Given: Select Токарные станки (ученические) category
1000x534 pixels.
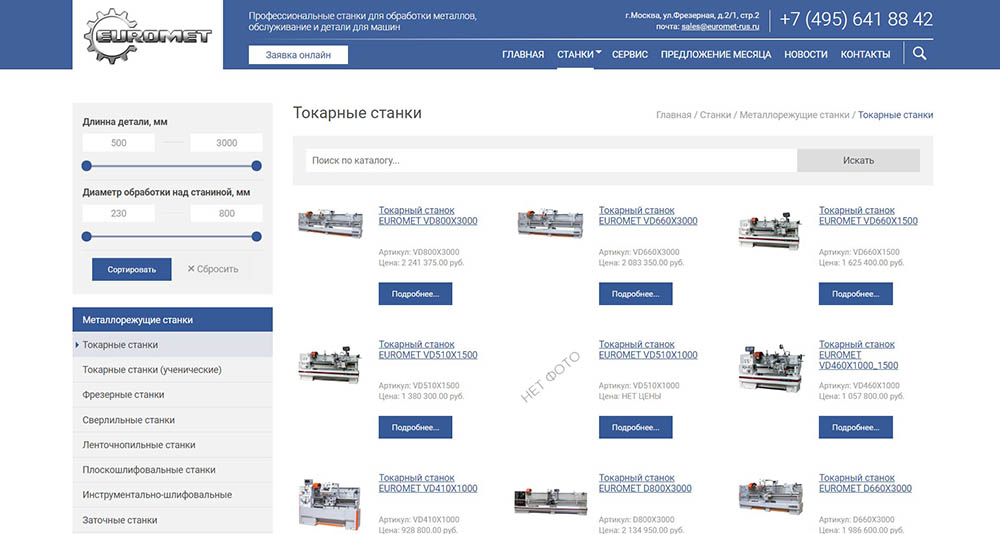Looking at the screenshot, I should [172, 369].
